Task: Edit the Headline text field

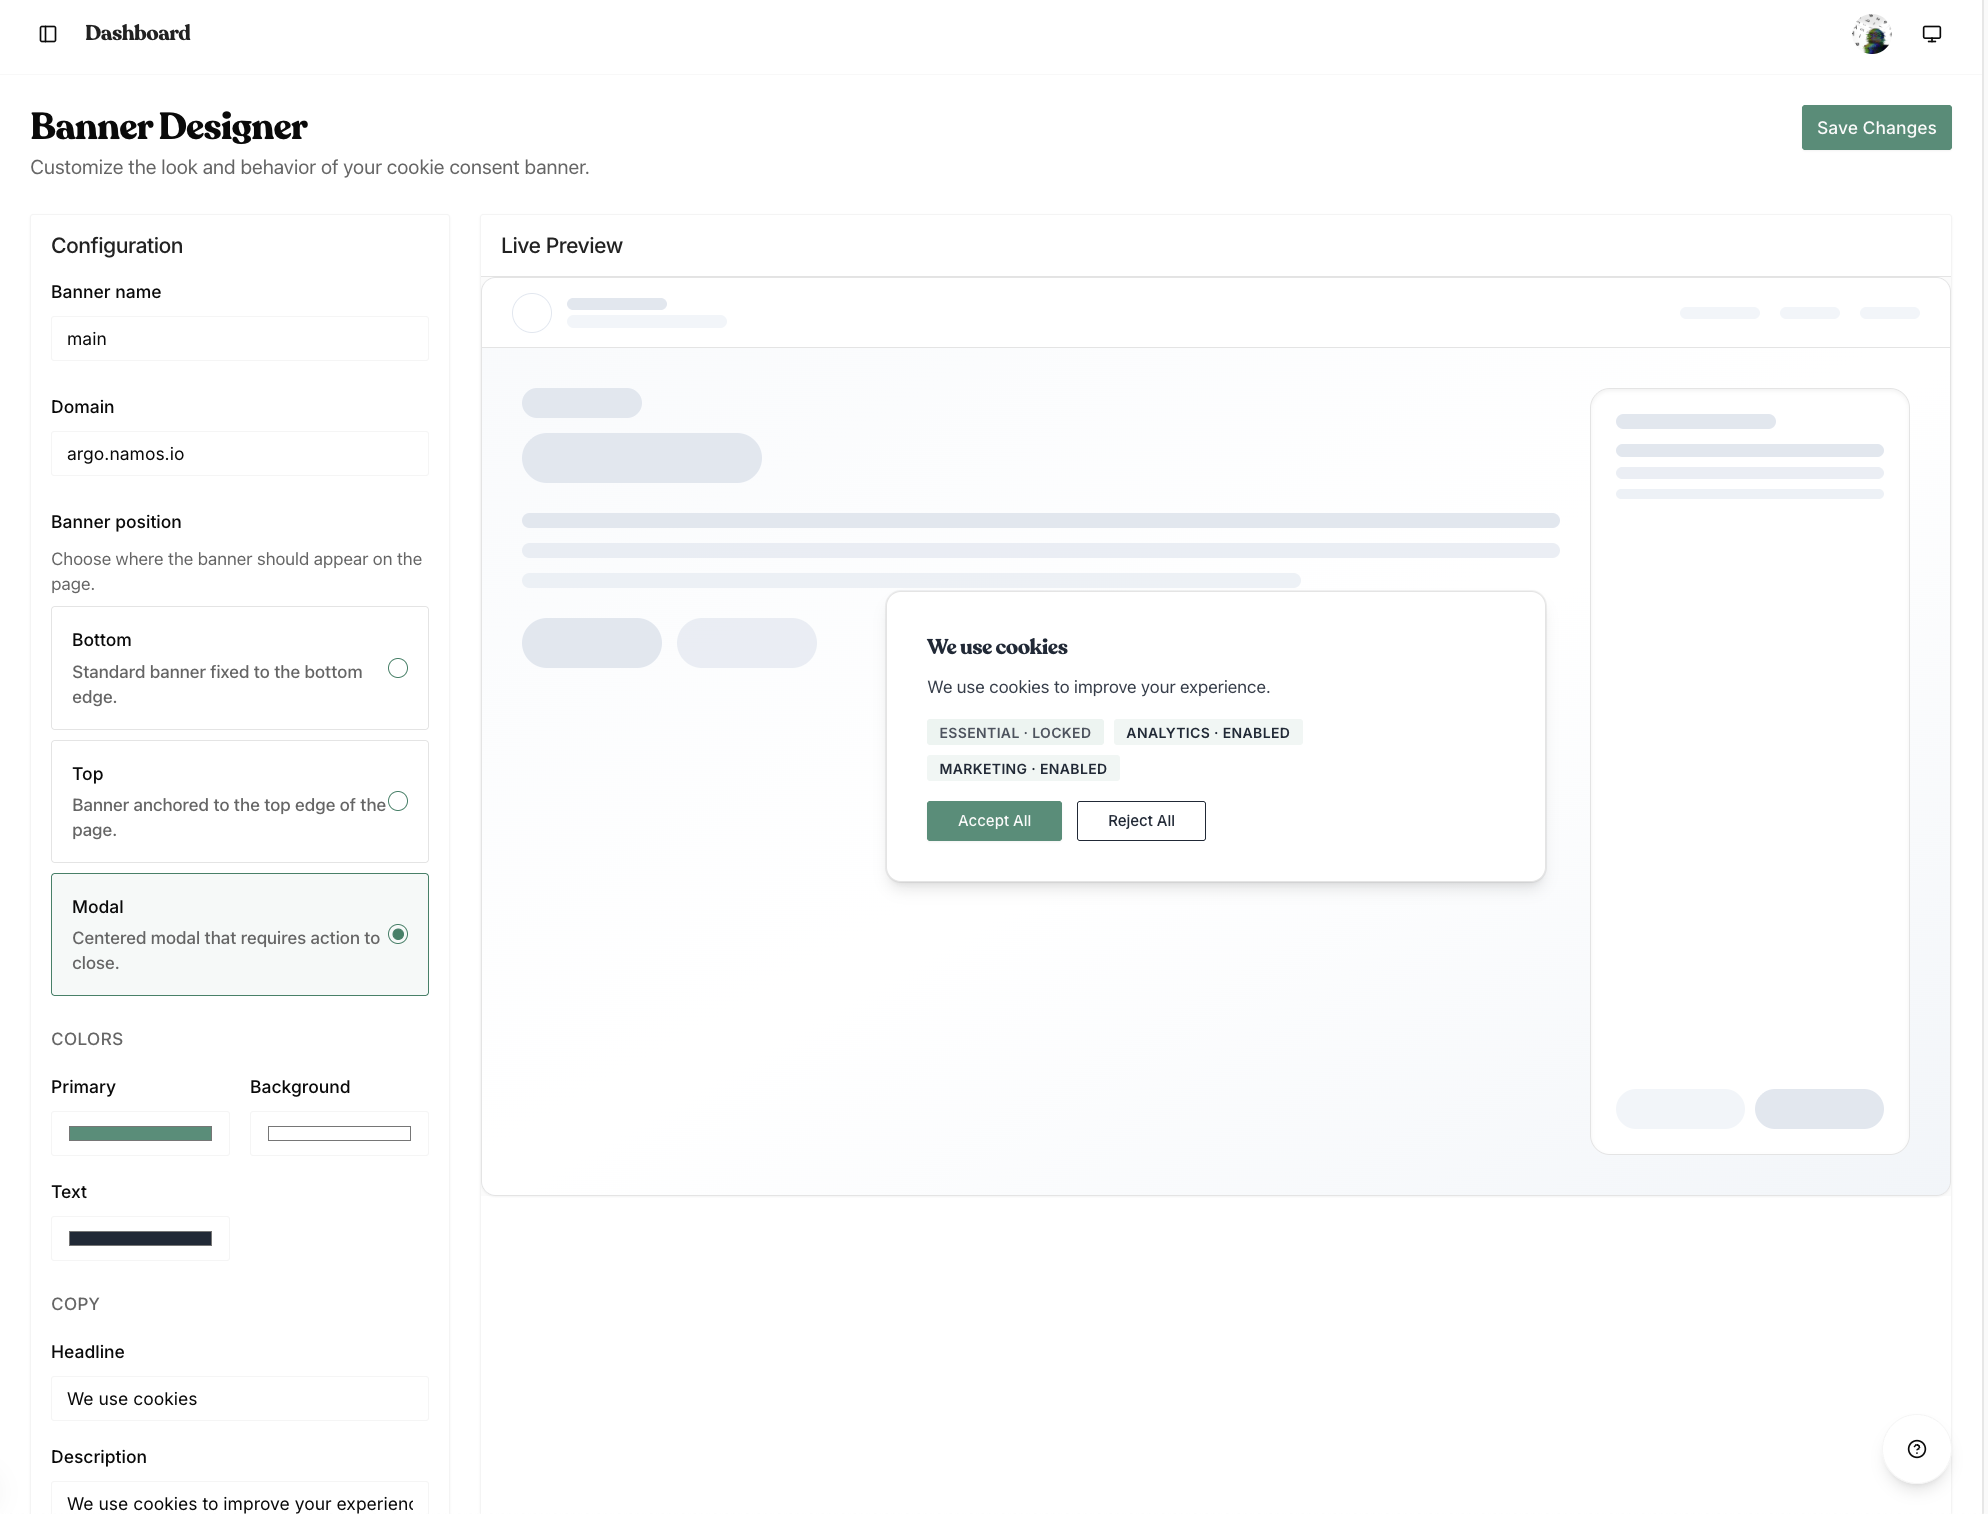Action: [240, 1398]
